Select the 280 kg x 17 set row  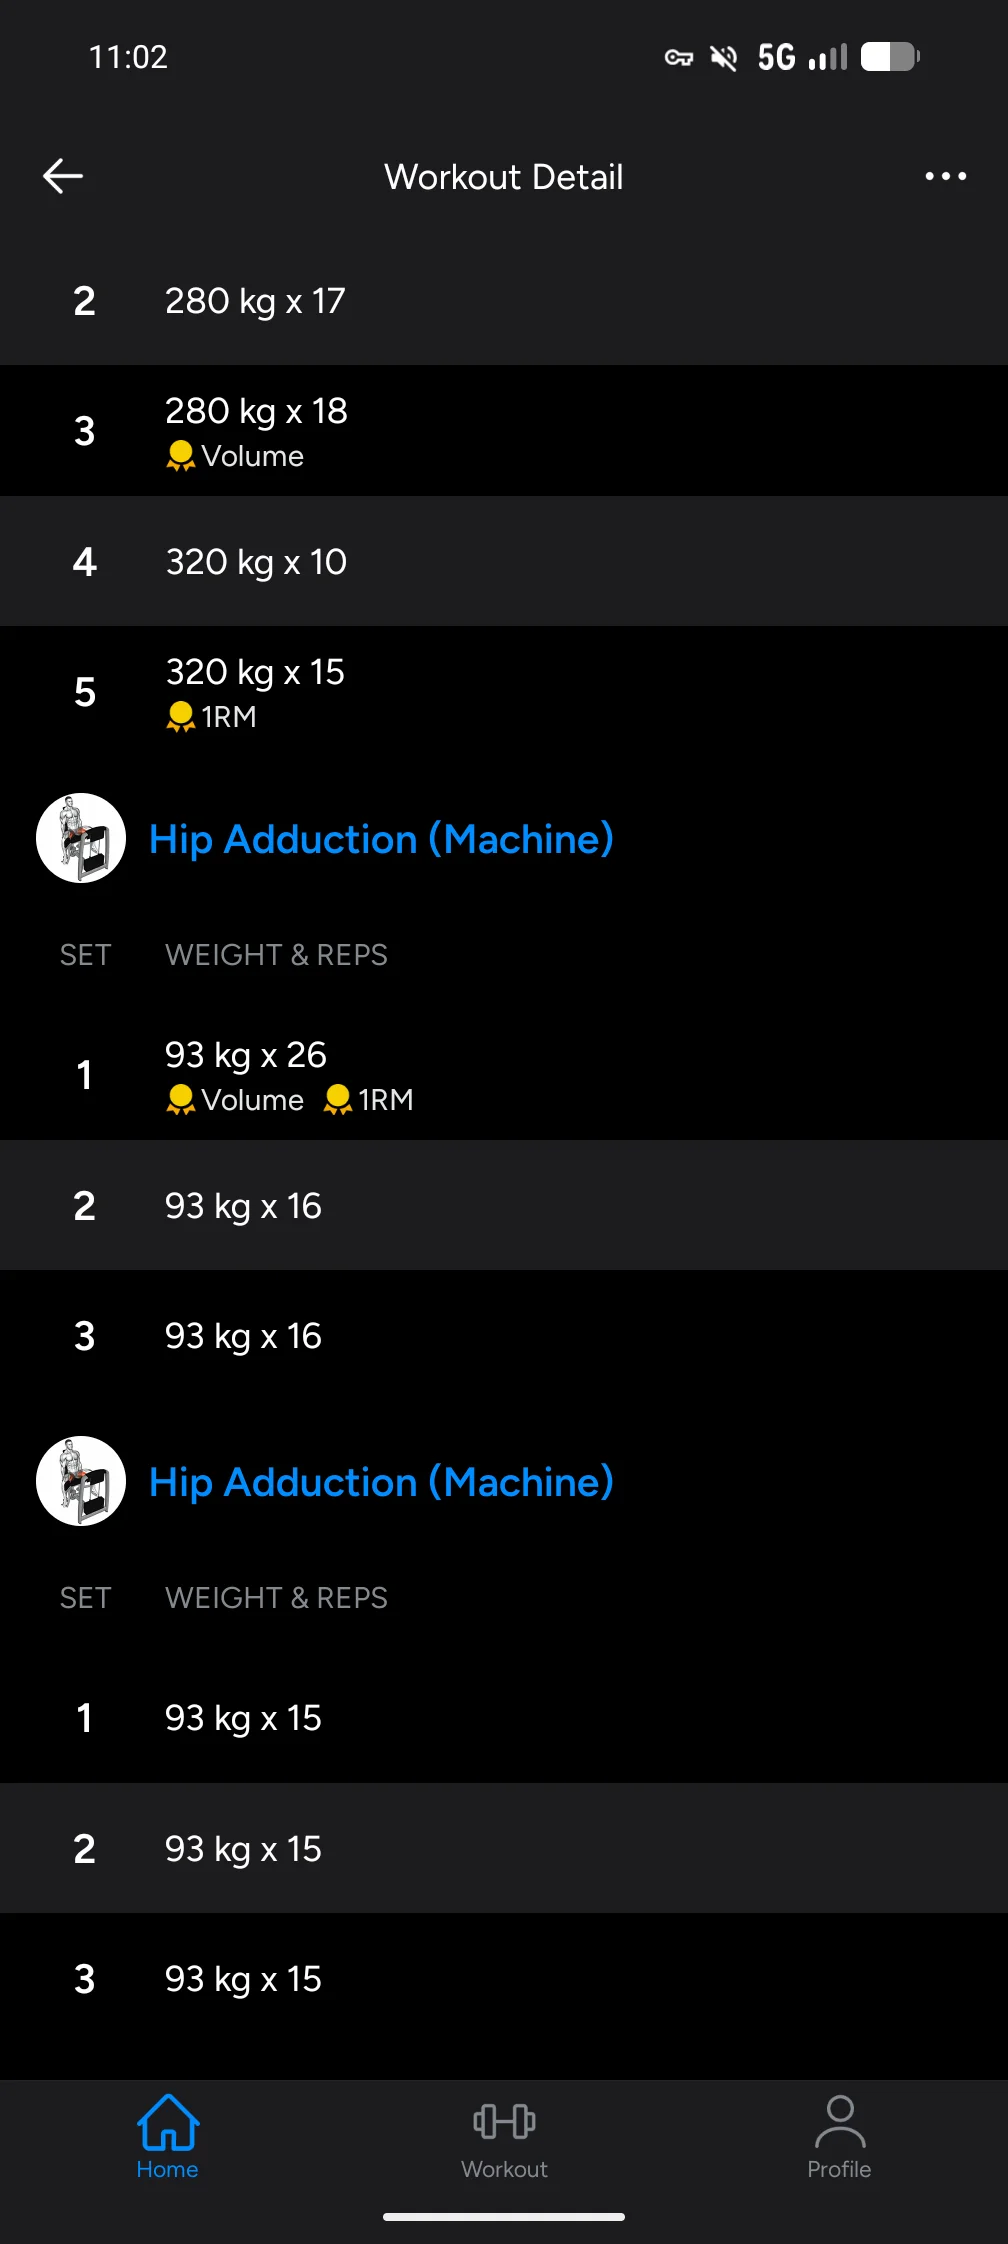tap(504, 301)
